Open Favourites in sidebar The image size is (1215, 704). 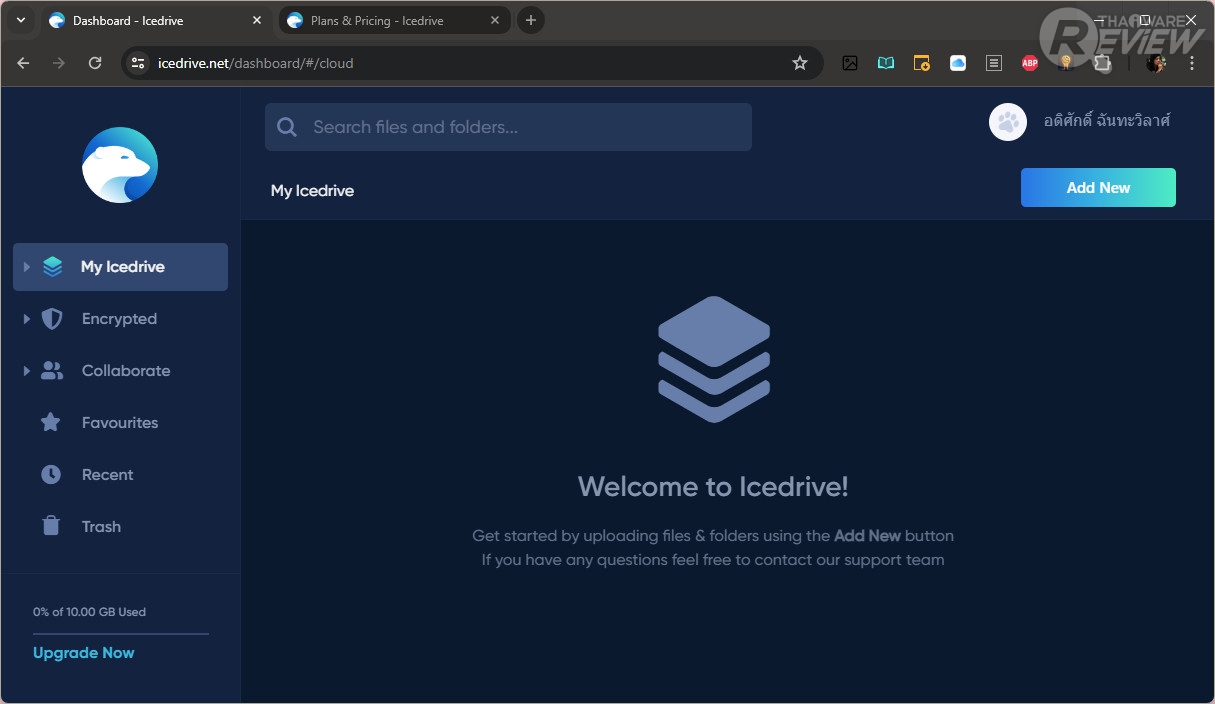point(120,423)
